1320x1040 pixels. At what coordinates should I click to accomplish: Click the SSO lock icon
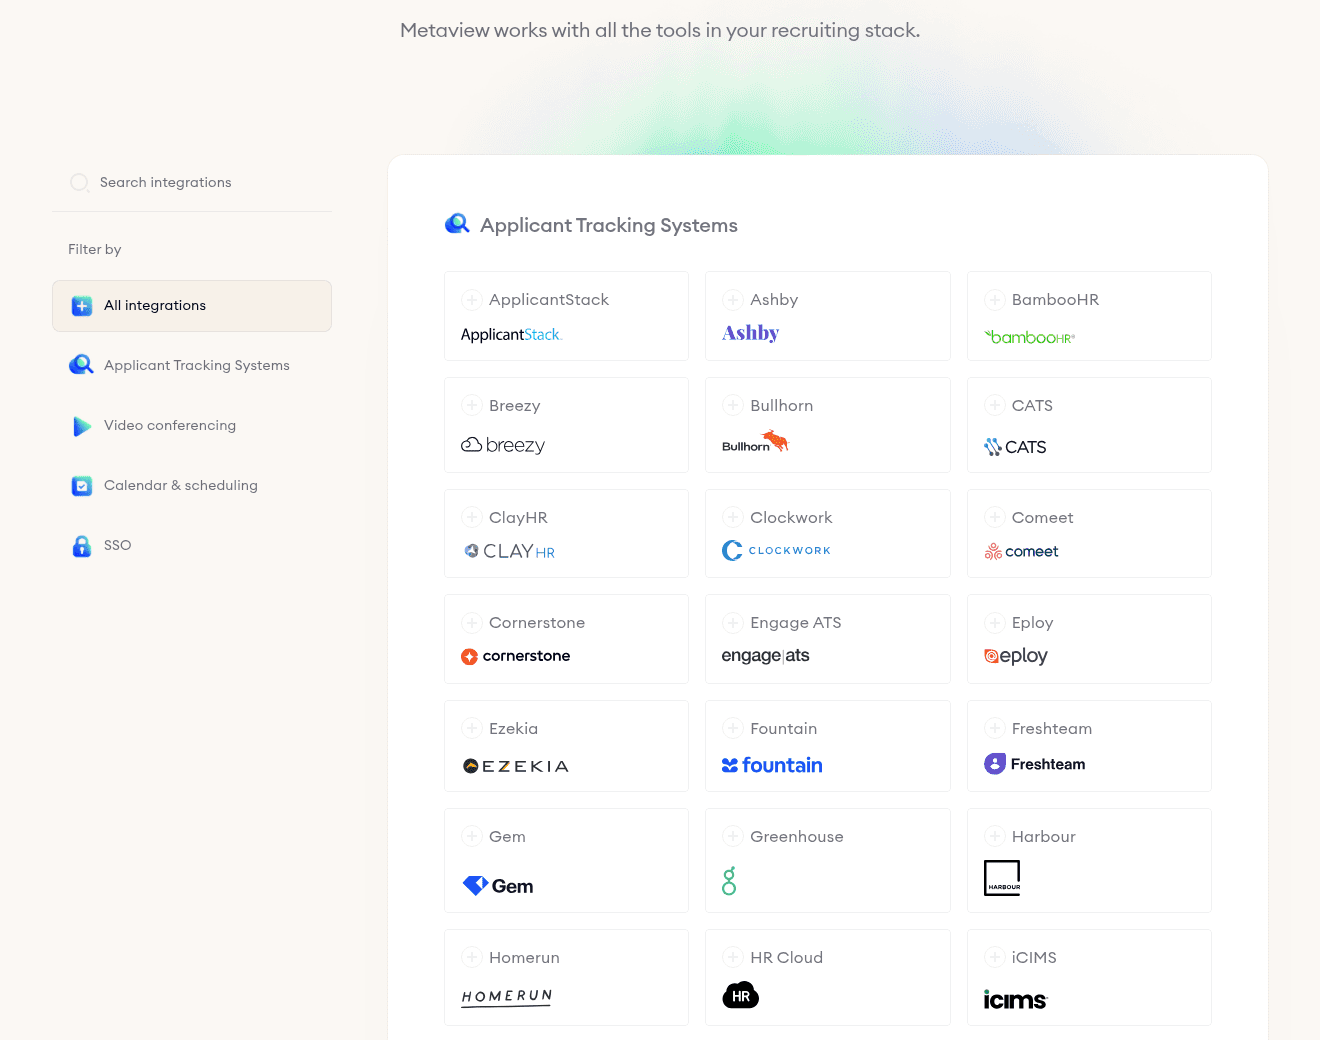[x=82, y=546]
